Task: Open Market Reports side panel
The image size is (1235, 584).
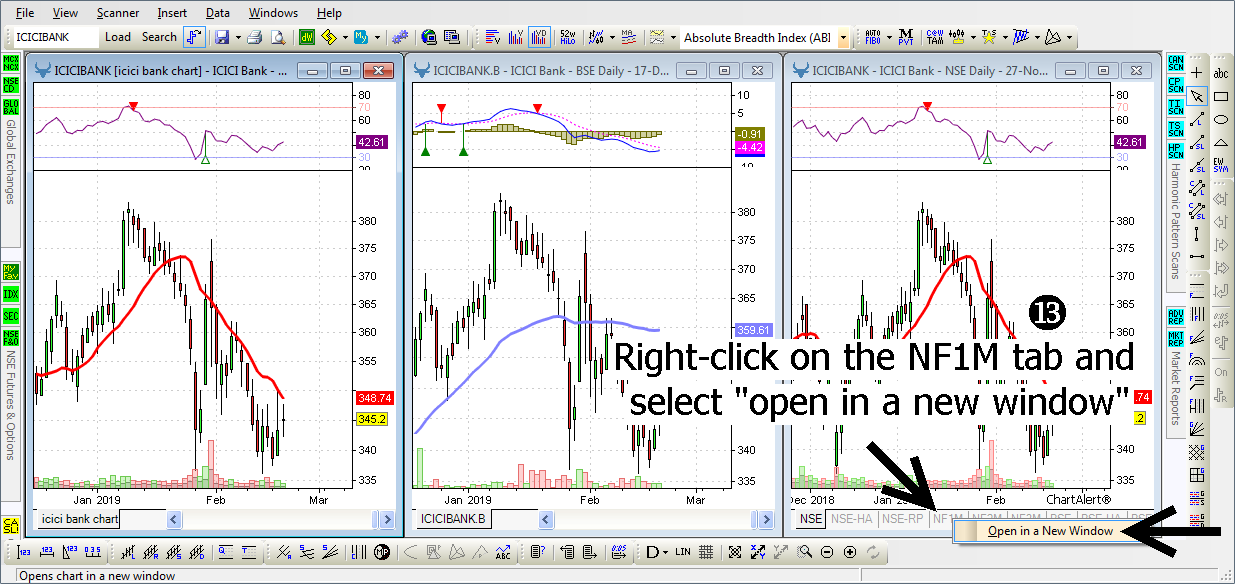Action: (1175, 388)
